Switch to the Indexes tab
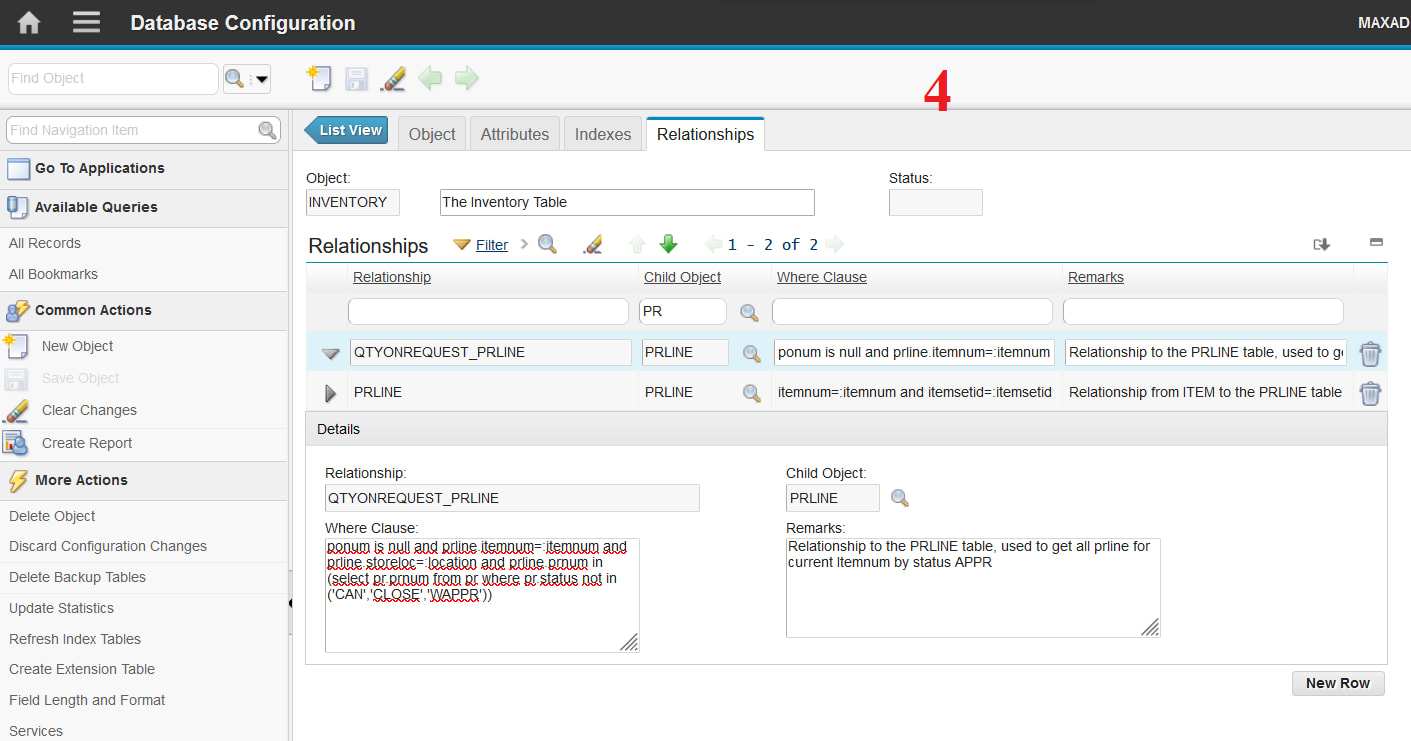 (x=603, y=134)
